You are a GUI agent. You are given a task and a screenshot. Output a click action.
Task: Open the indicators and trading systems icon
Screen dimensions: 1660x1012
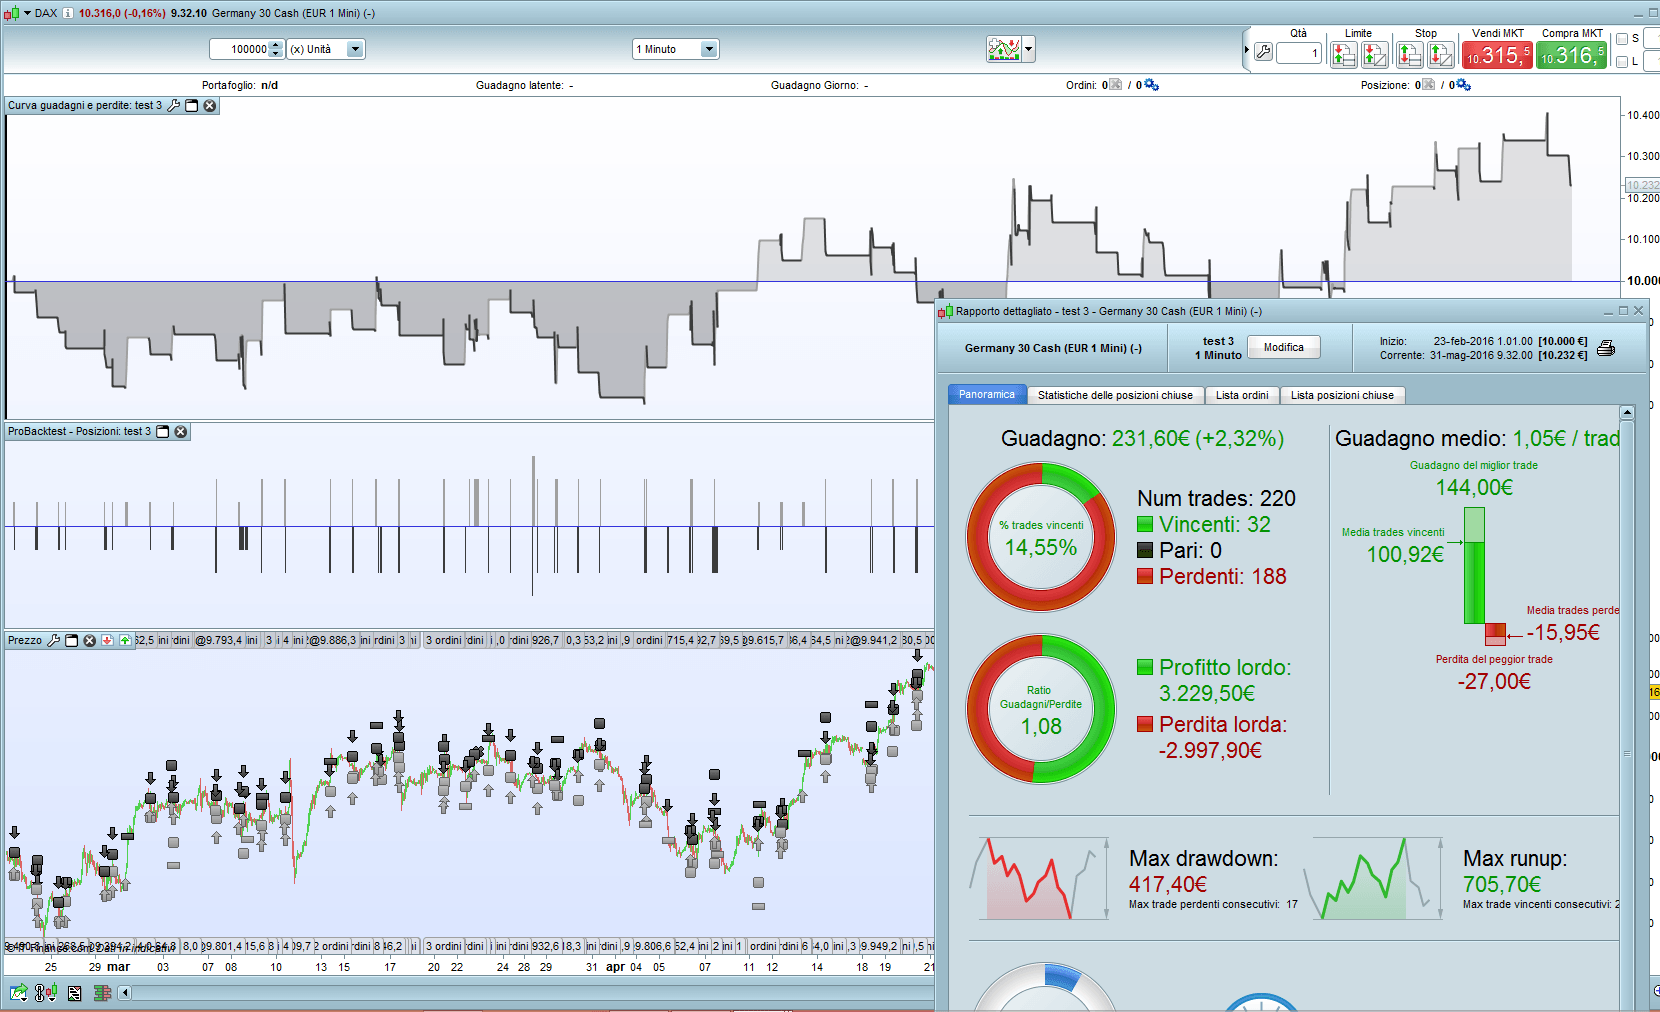coord(1004,49)
